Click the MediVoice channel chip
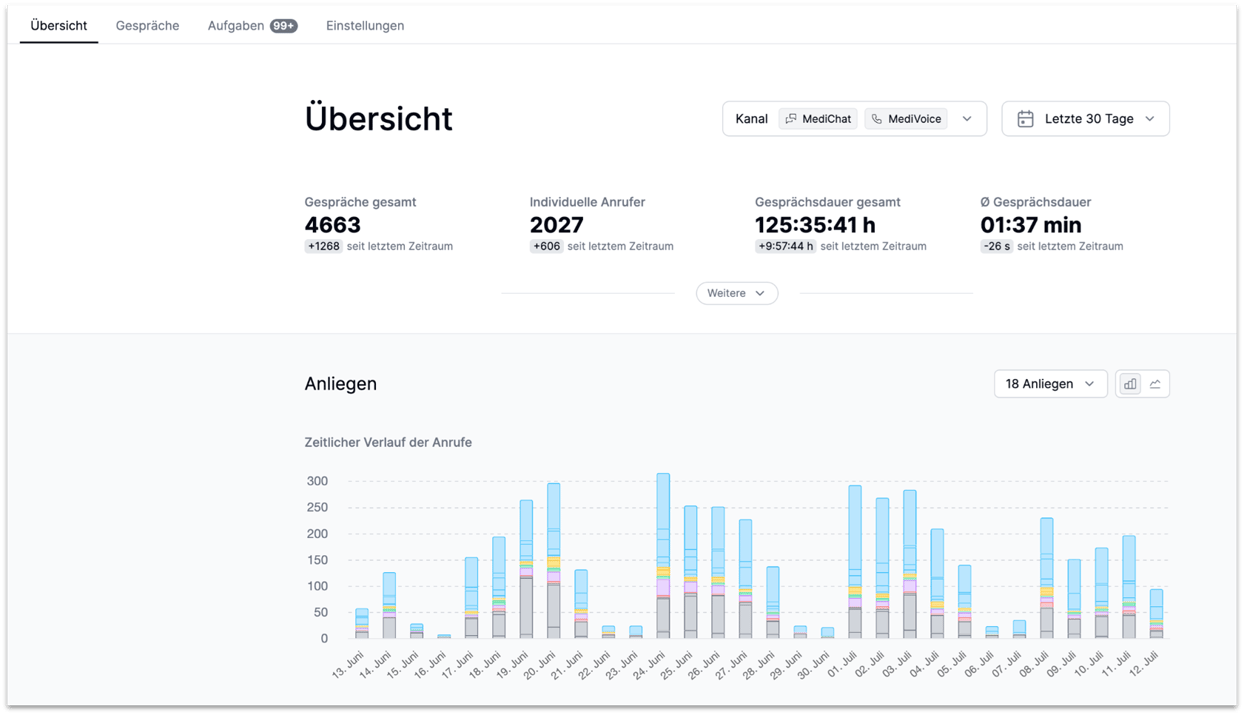 point(906,119)
